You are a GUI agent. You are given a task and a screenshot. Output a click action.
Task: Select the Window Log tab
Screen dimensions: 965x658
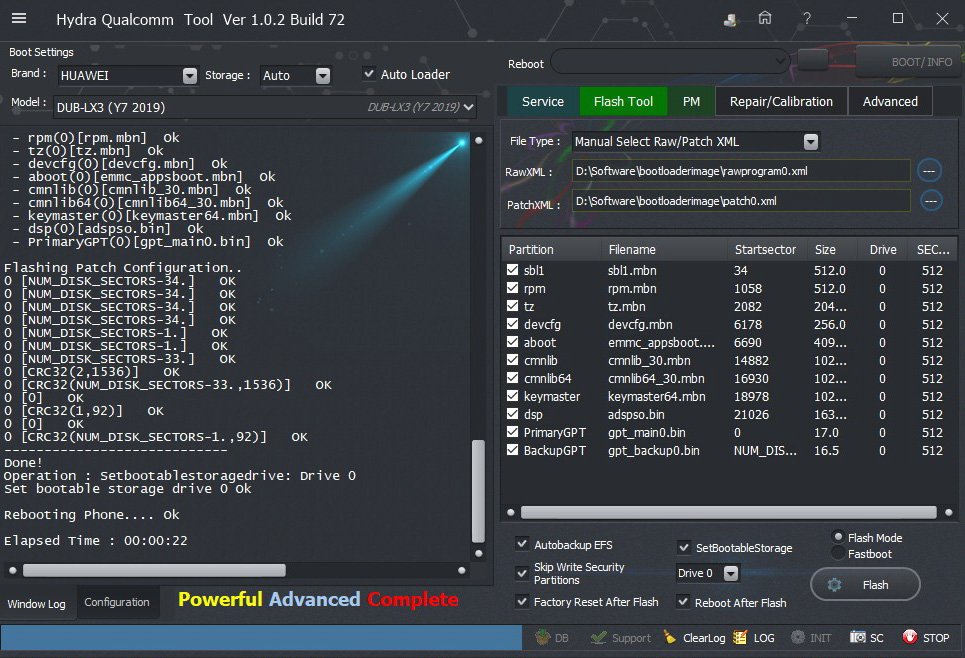36,604
